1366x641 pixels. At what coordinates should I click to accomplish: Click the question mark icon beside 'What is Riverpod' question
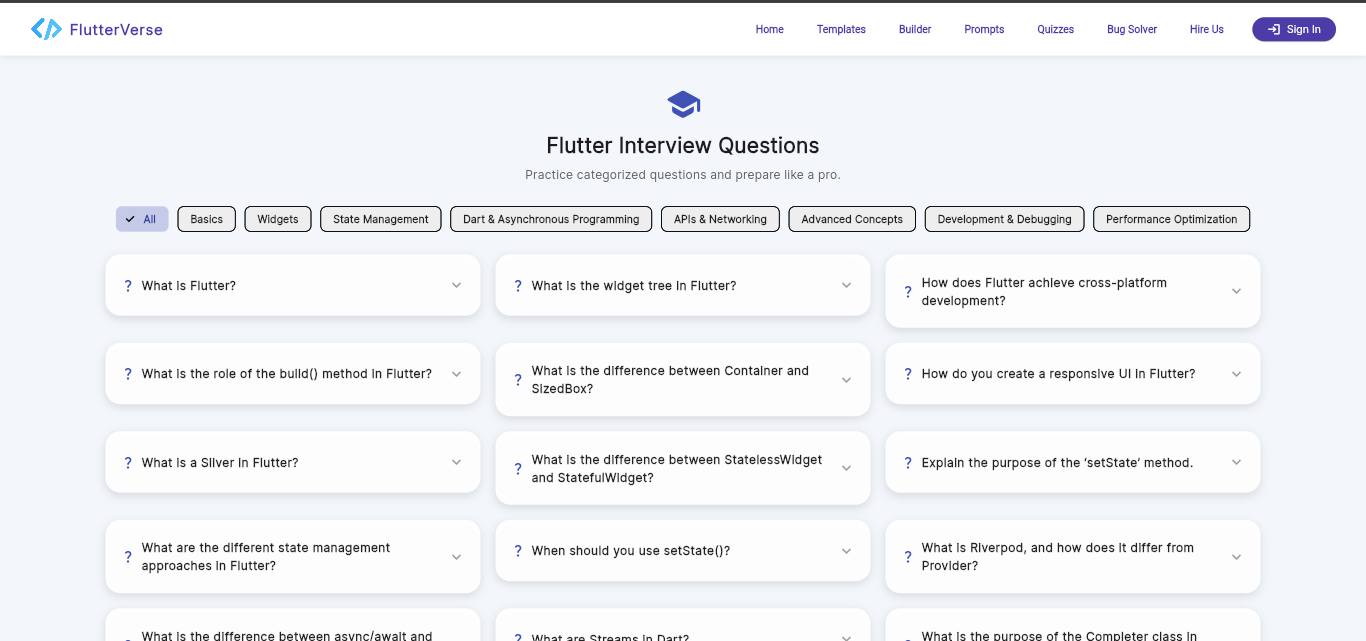[907, 557]
